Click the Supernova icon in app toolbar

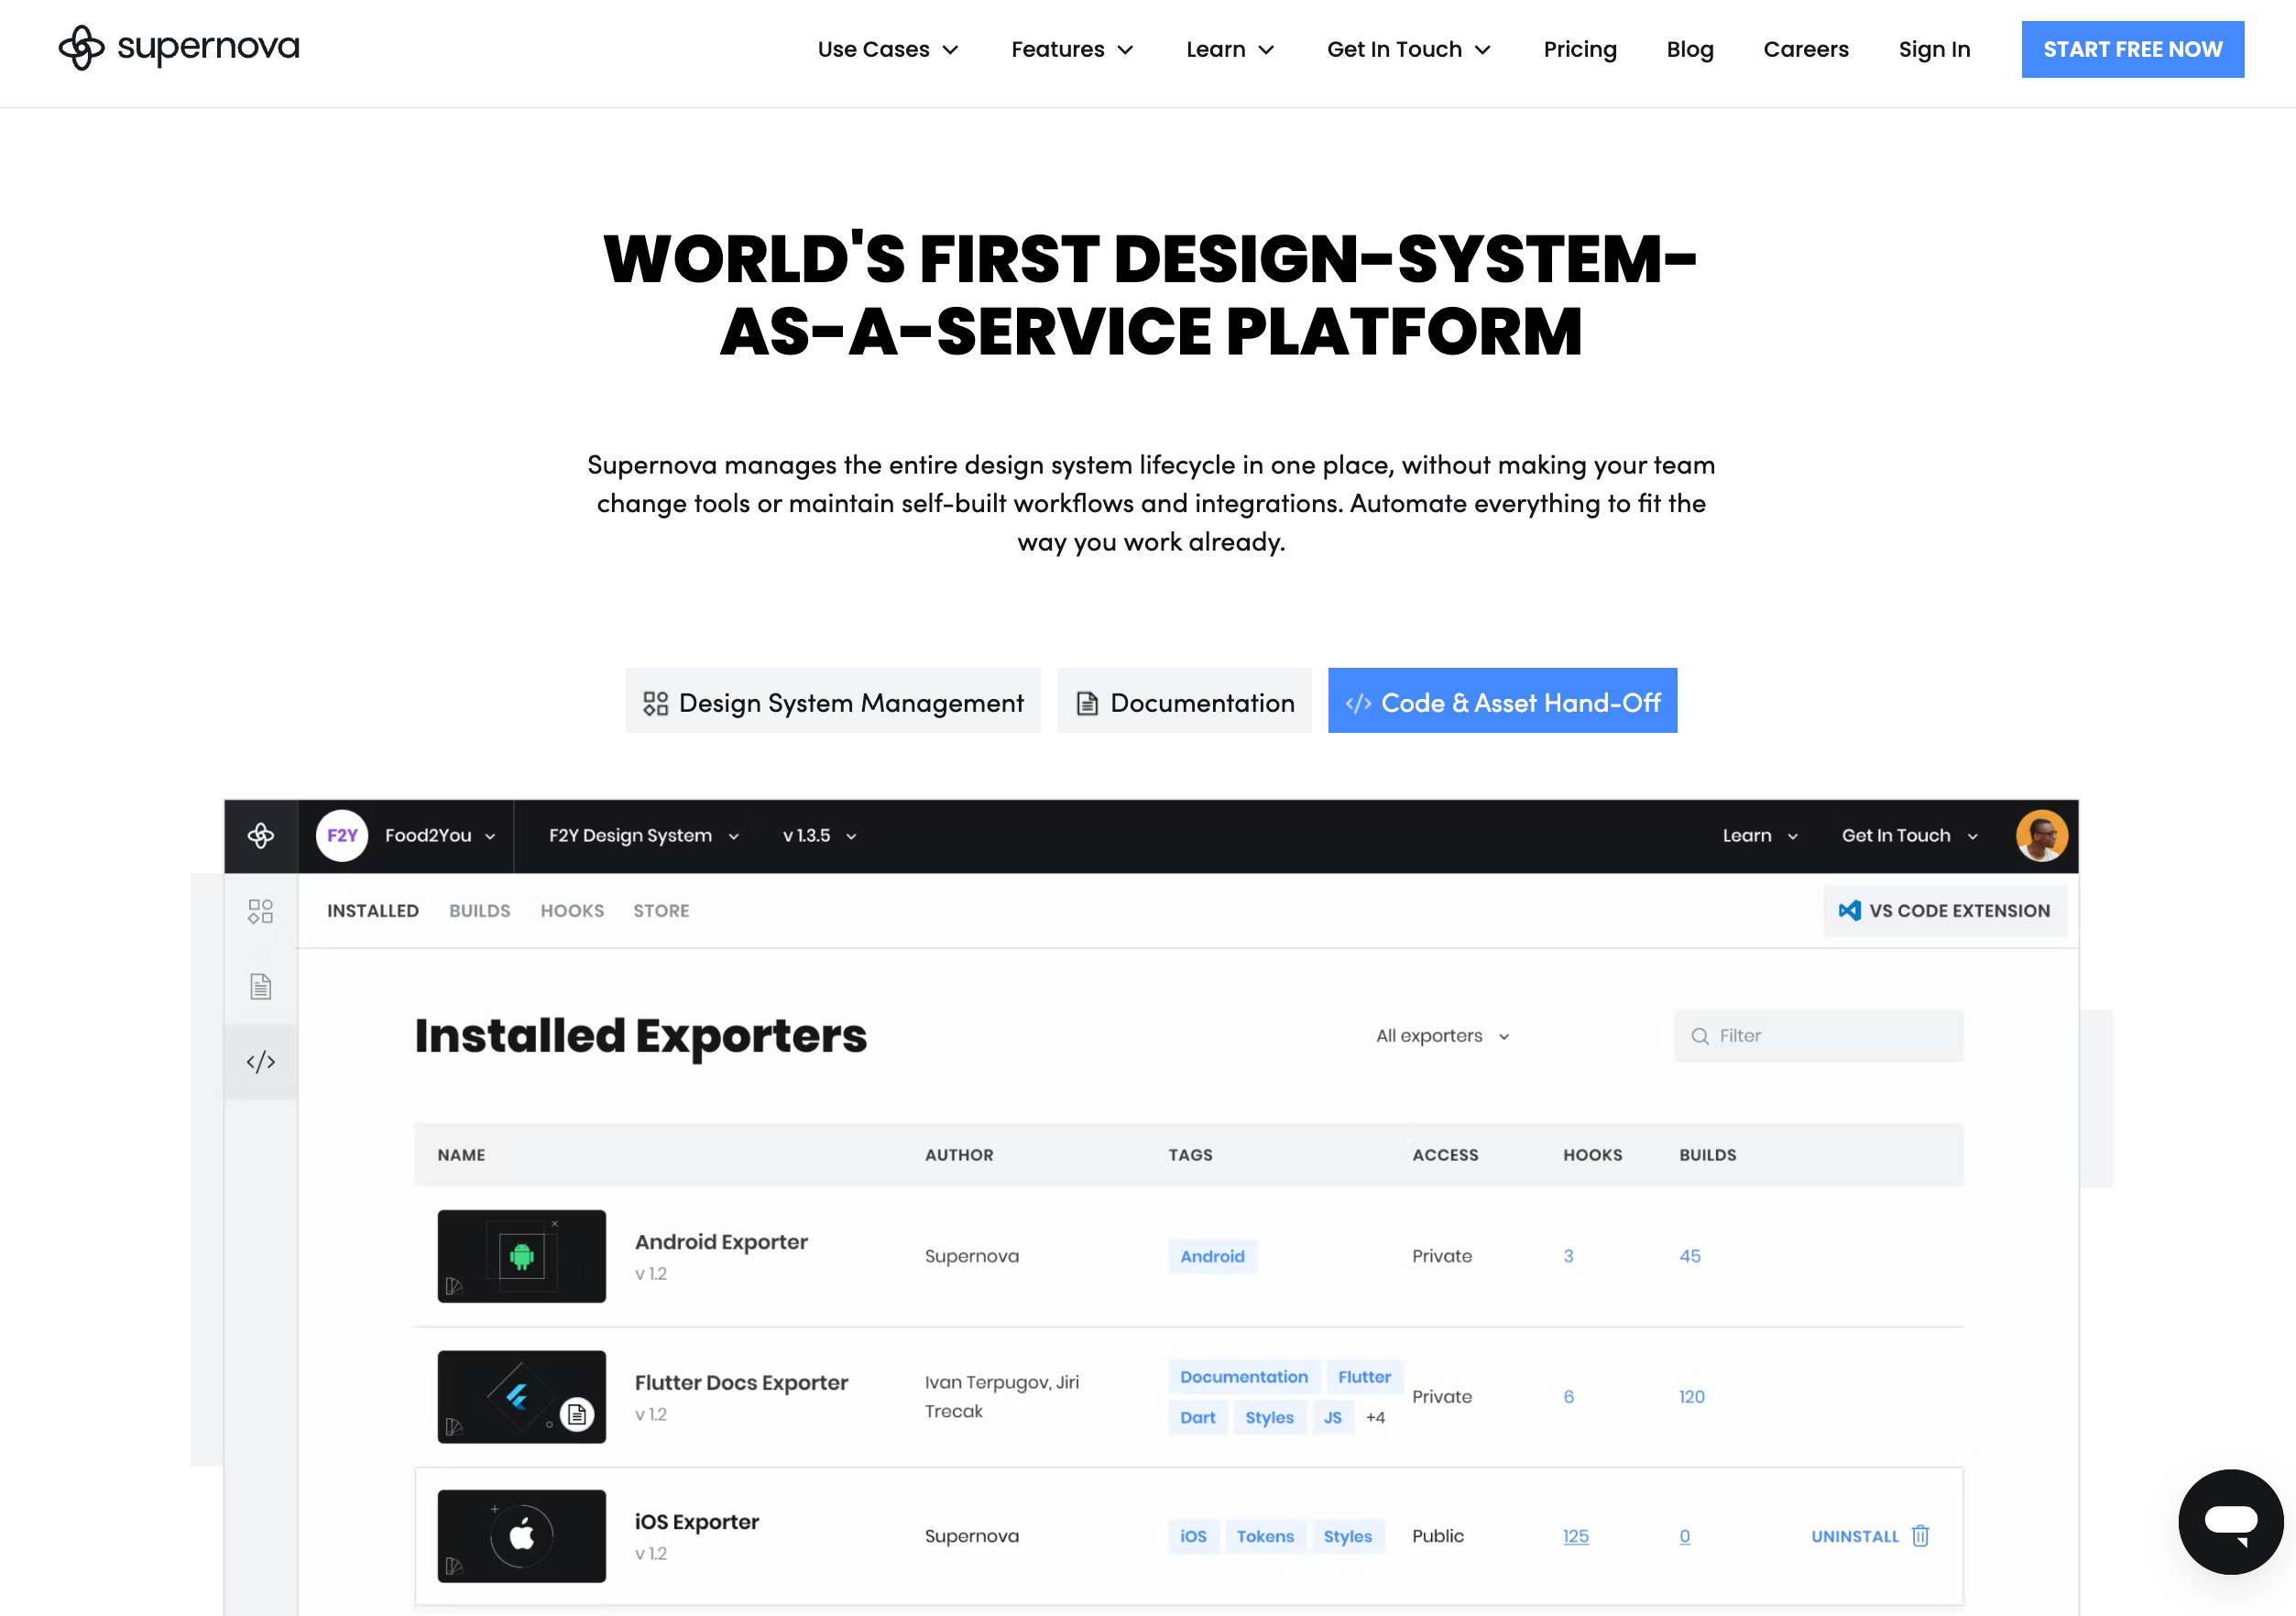pyautogui.click(x=261, y=836)
